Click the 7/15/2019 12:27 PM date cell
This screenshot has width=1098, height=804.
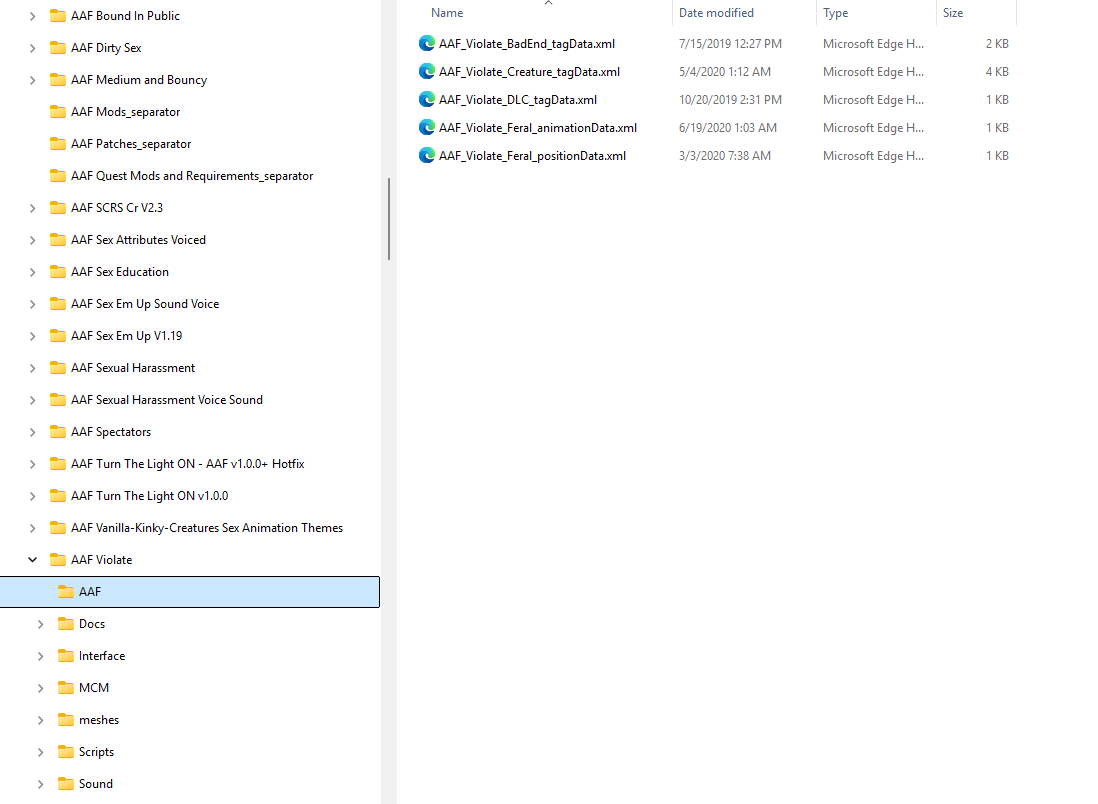click(x=730, y=43)
